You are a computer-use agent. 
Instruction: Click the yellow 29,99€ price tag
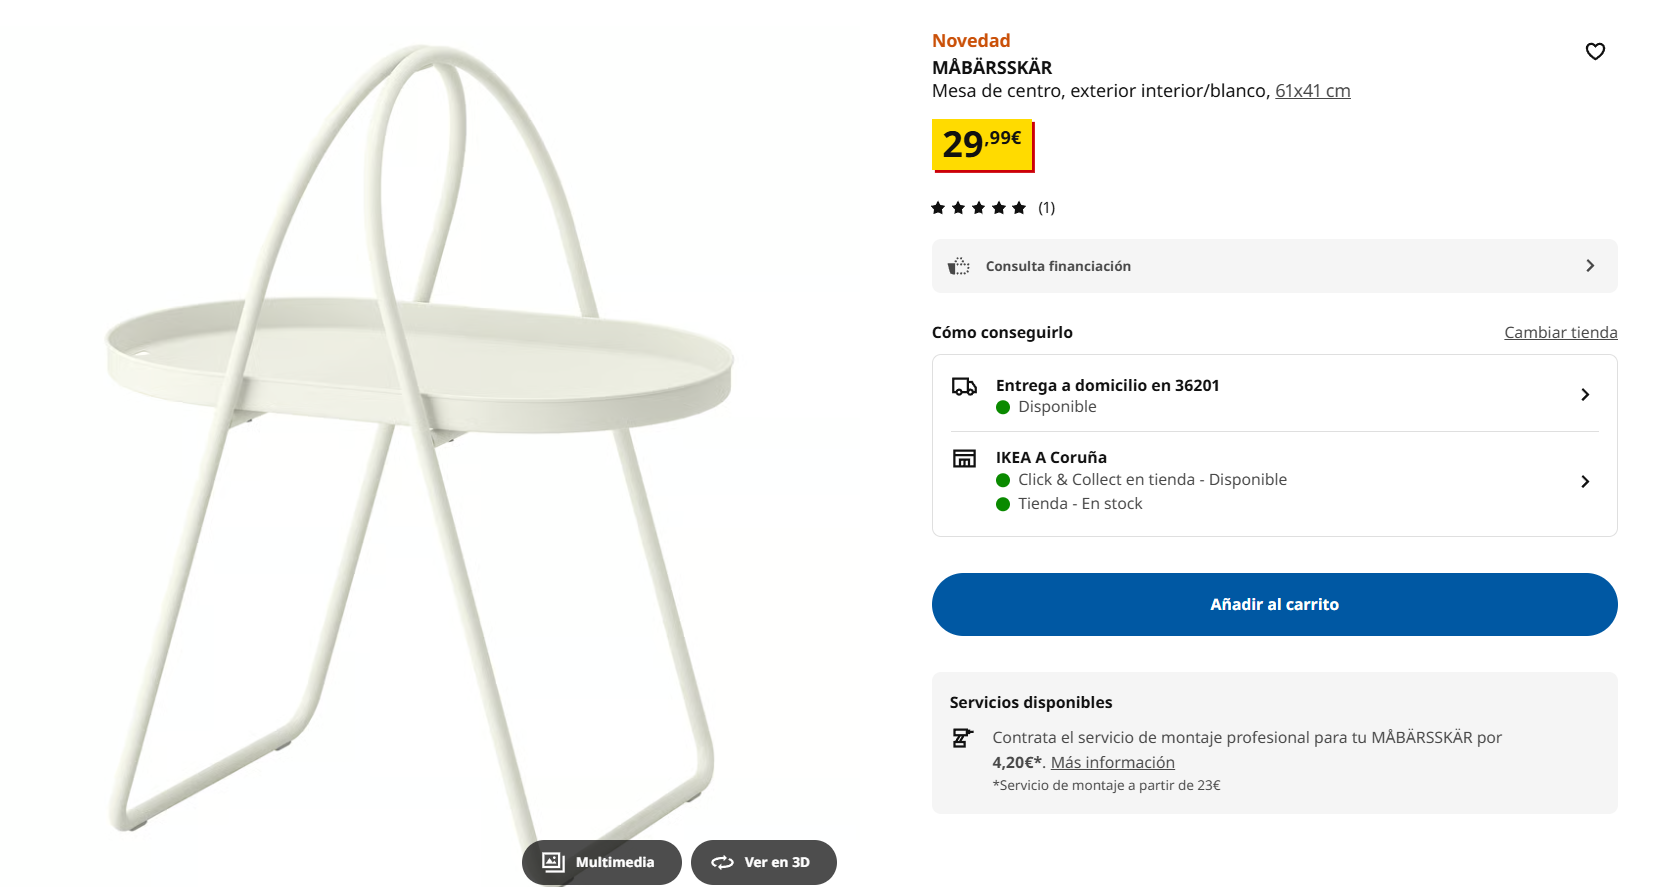click(982, 145)
